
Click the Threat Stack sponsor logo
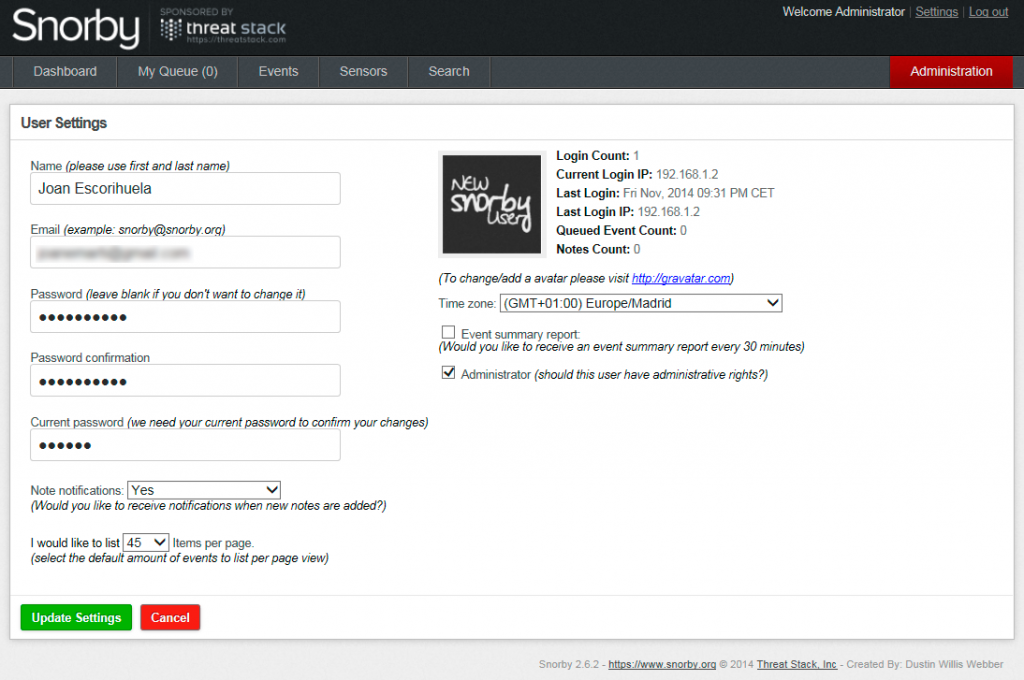click(223, 27)
